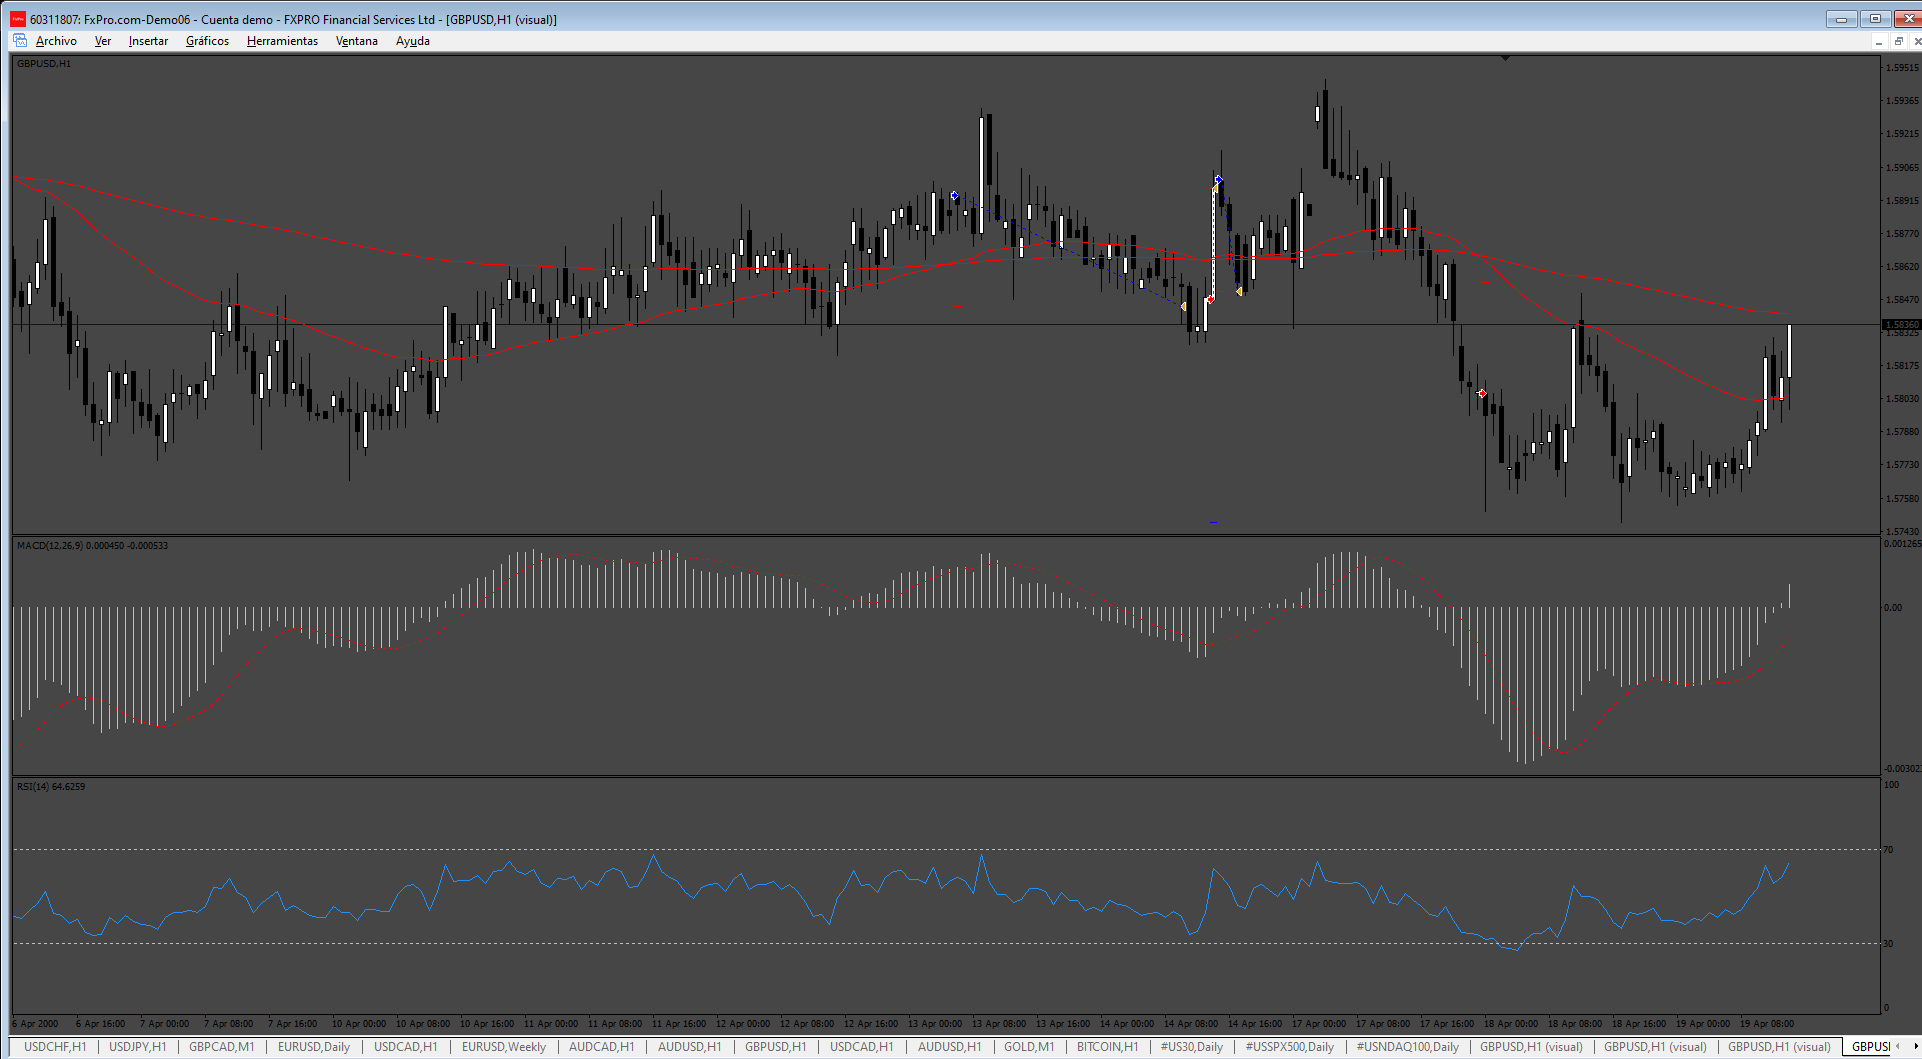Viewport: 1922px width, 1059px height.
Task: Switch to the BITCOIN,H1 chart tab
Action: pyautogui.click(x=1107, y=1047)
